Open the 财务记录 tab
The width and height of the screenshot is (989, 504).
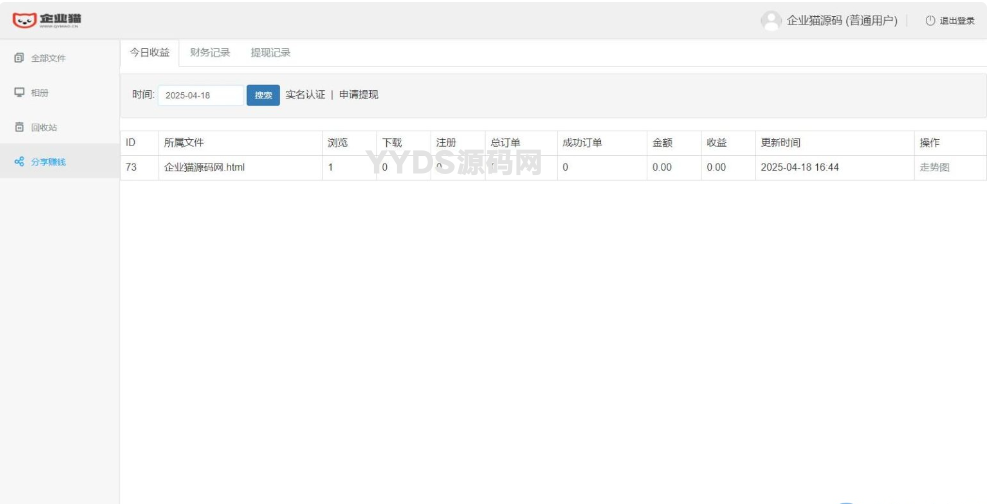[x=210, y=53]
